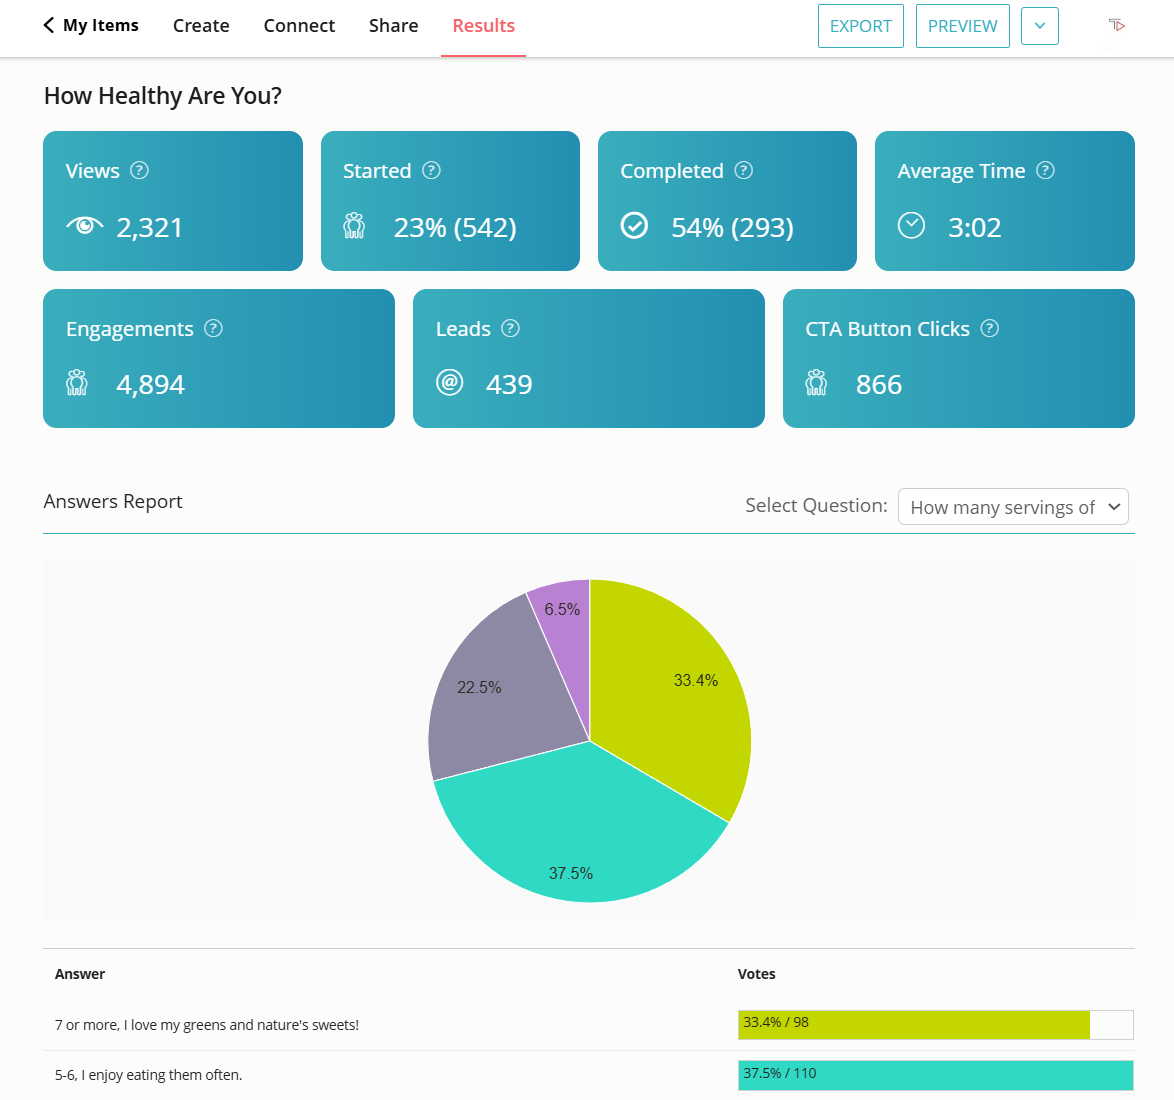Click the eye icon on the Views card

(x=84, y=226)
